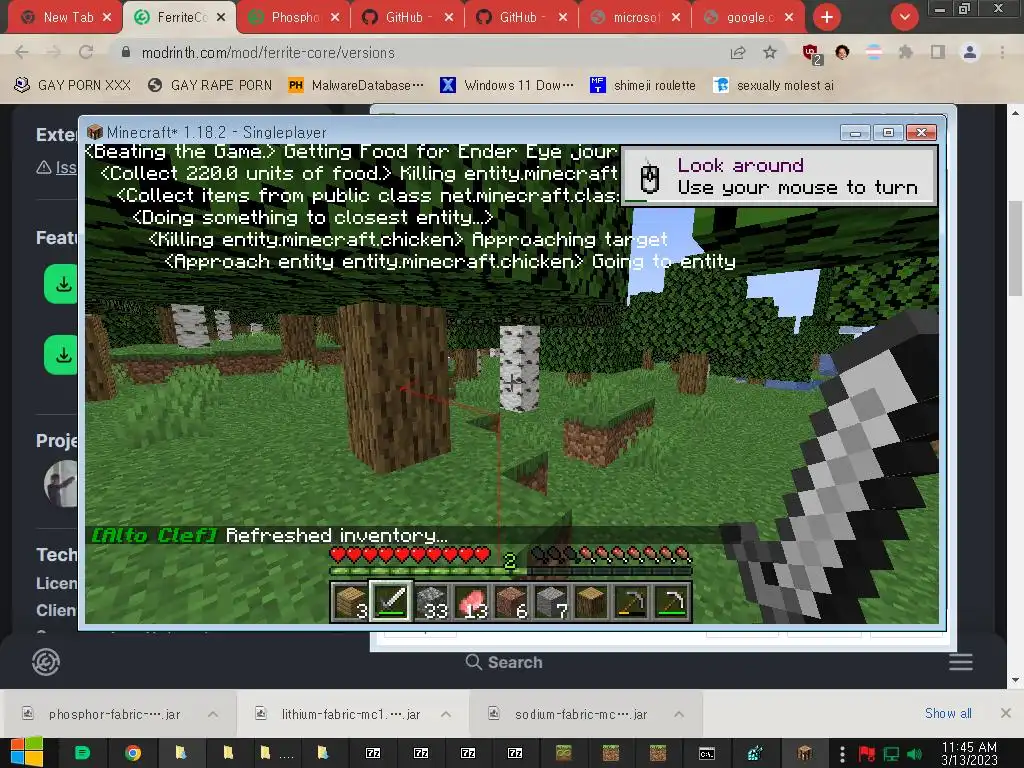View site info via the lock icon
This screenshot has width=1024, height=768.
(126, 52)
